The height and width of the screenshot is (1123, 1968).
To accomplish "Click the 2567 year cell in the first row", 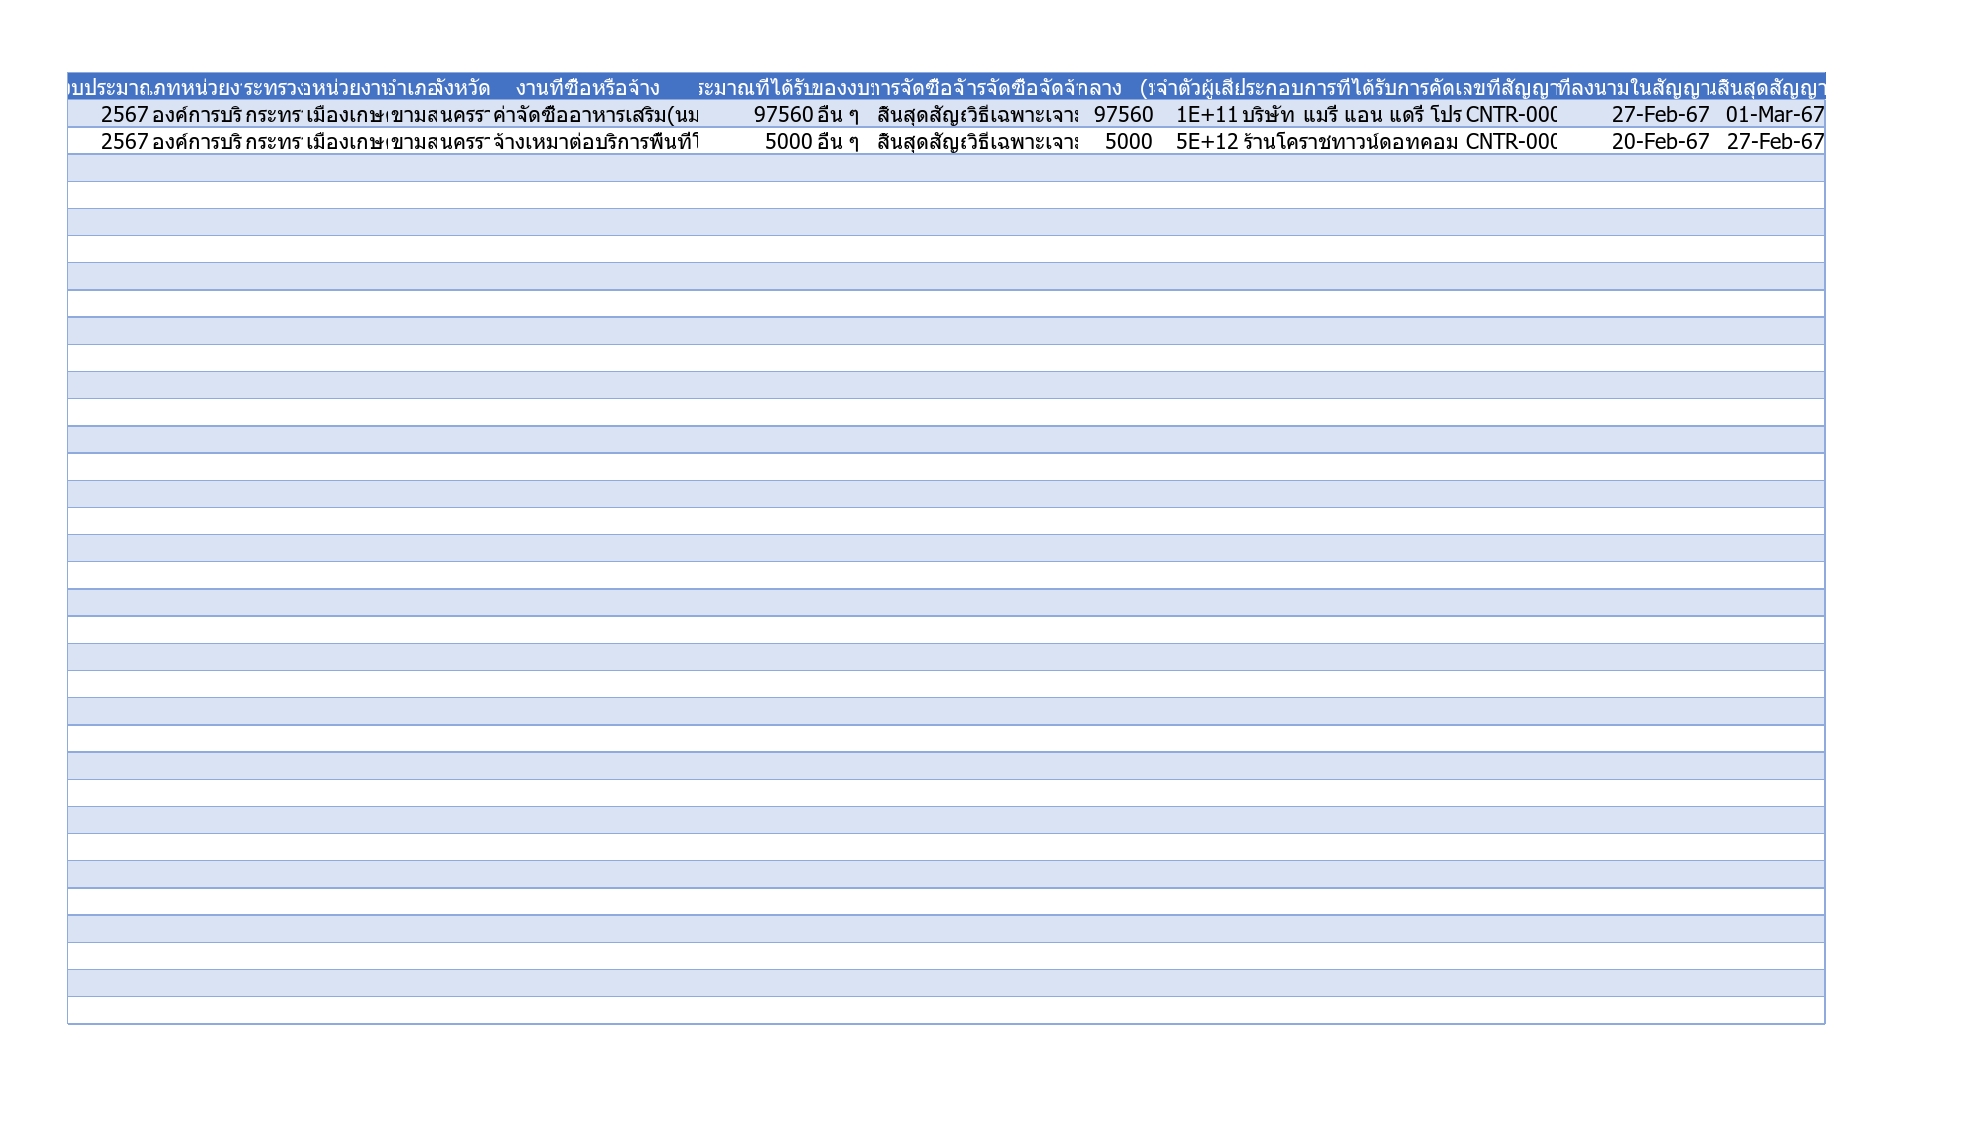I will tap(124, 115).
